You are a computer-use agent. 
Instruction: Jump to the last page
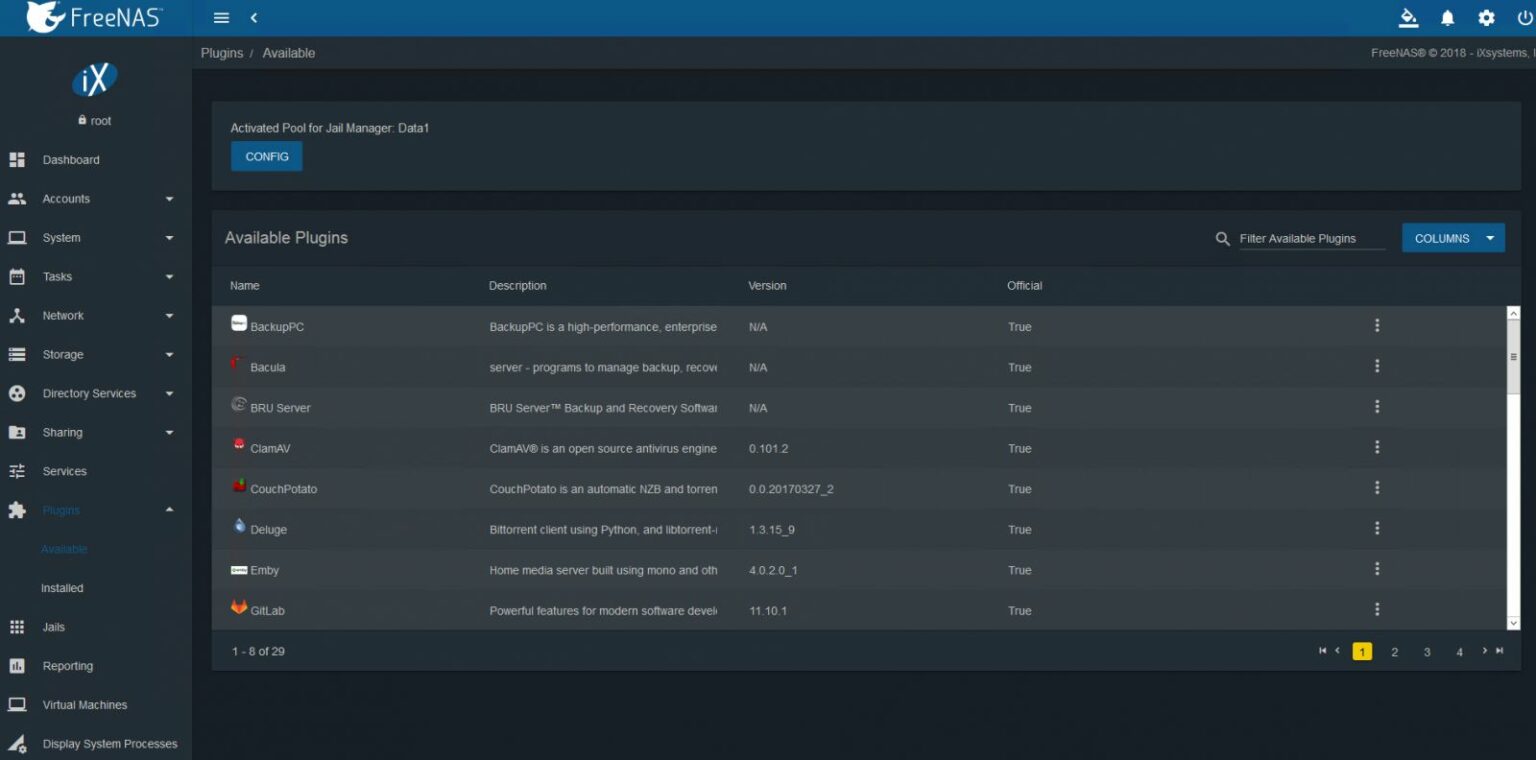pos(1499,651)
